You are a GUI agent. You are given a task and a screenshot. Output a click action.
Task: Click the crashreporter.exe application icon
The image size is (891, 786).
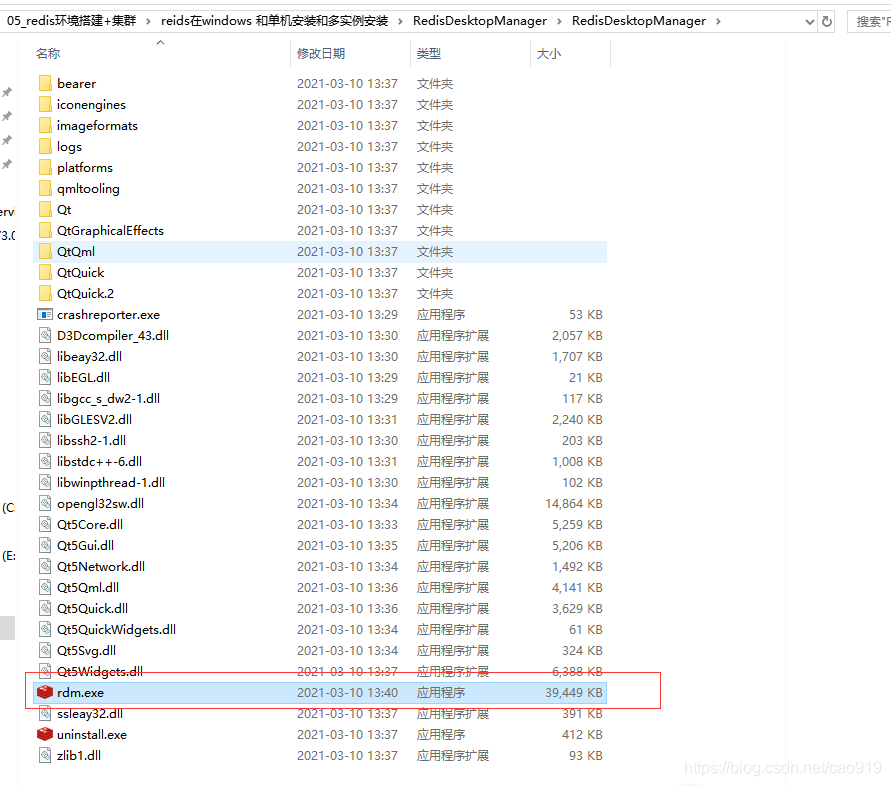(x=45, y=314)
